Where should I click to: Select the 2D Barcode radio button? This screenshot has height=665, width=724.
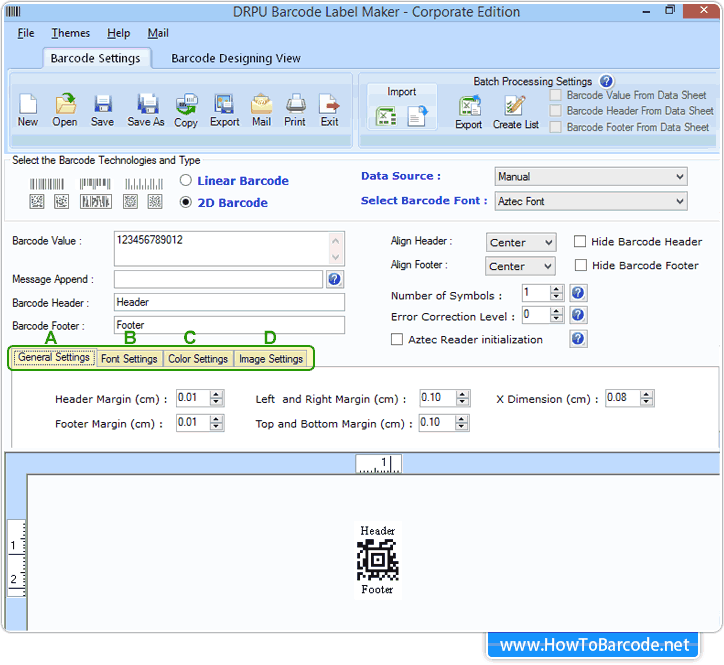pos(186,202)
